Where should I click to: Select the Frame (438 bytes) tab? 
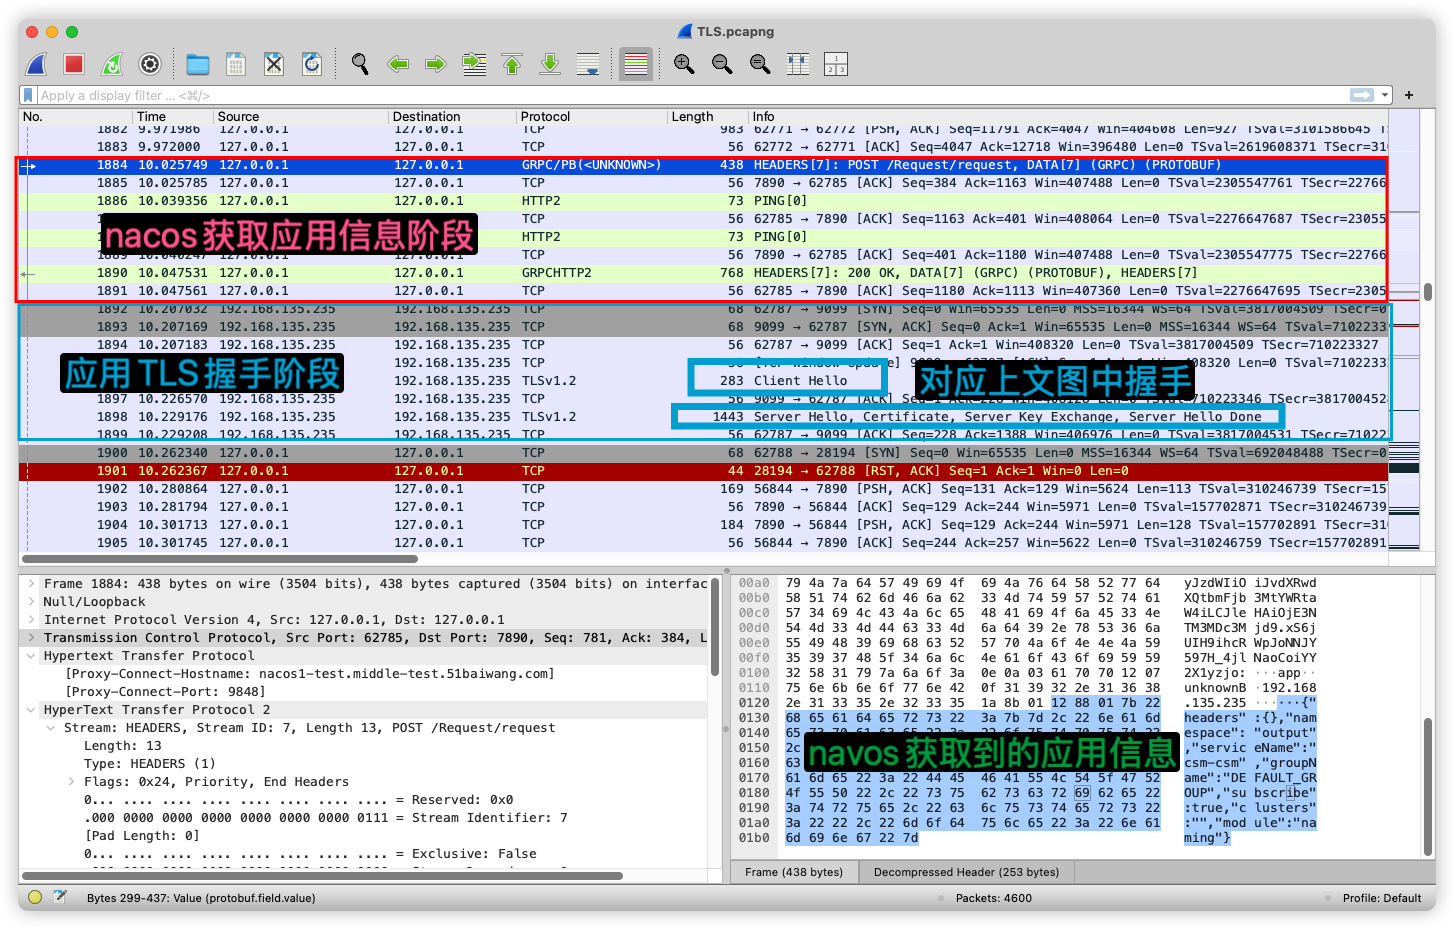[793, 872]
